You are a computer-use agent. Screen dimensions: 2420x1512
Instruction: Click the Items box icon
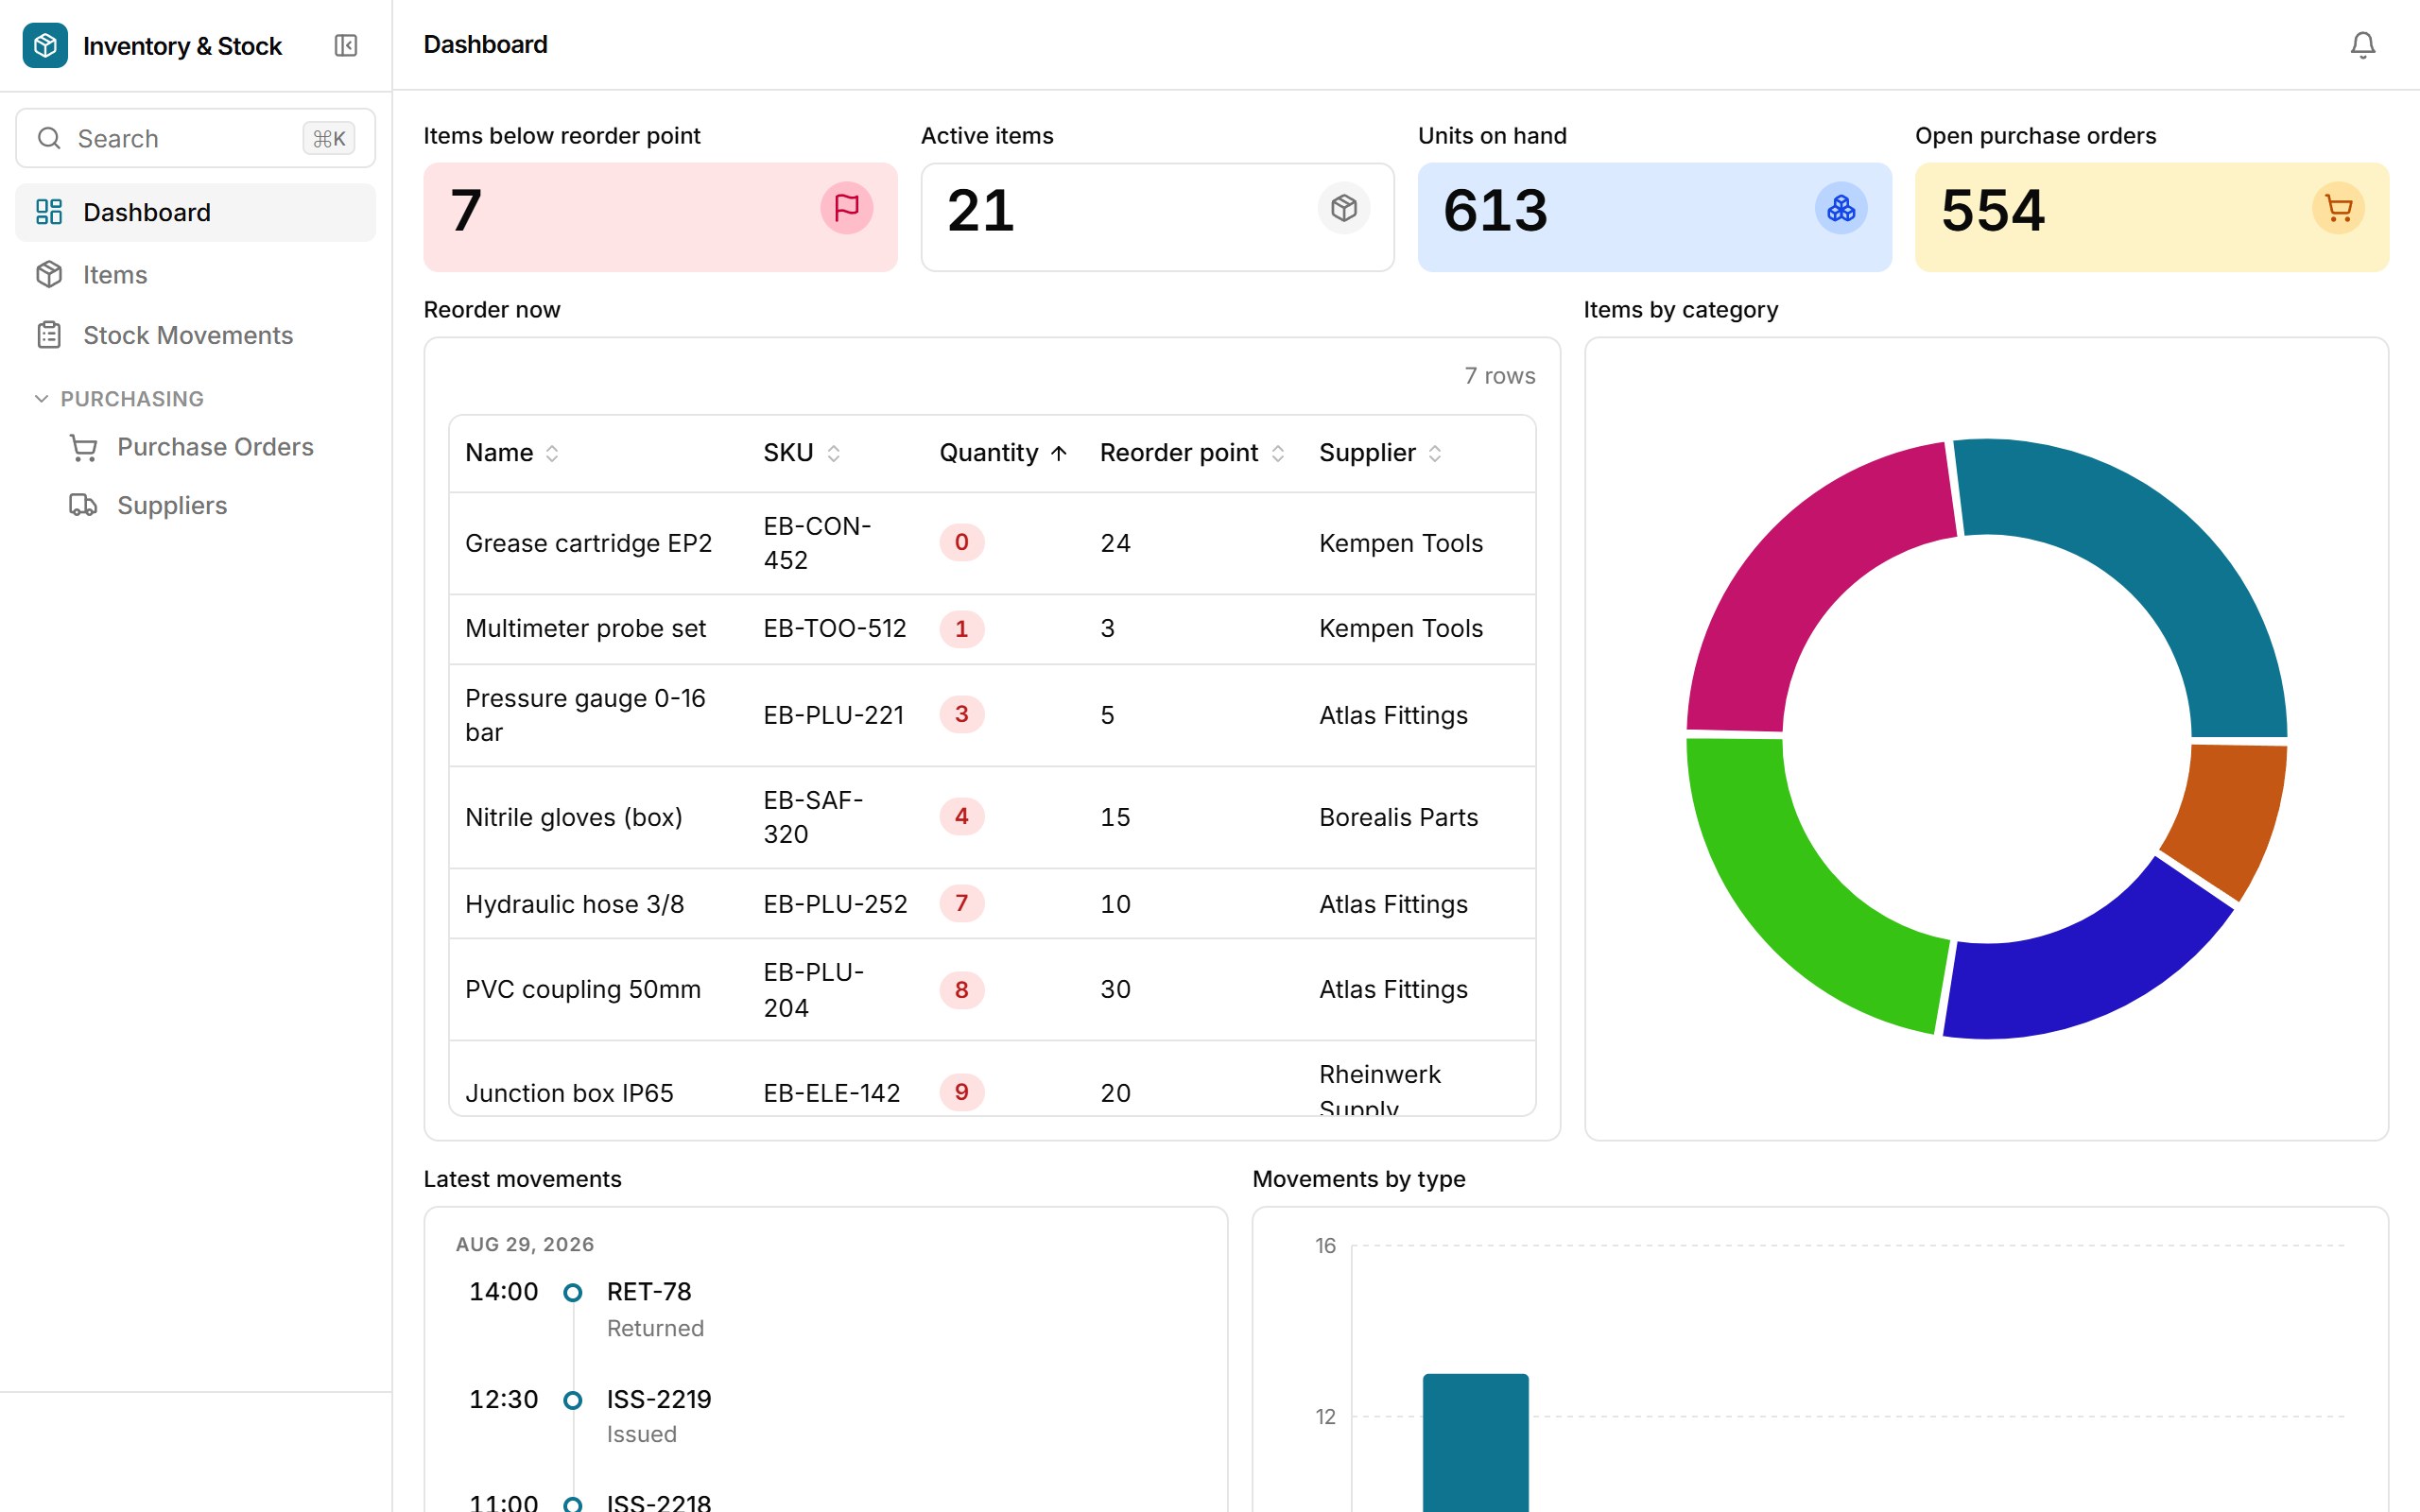pos(49,274)
